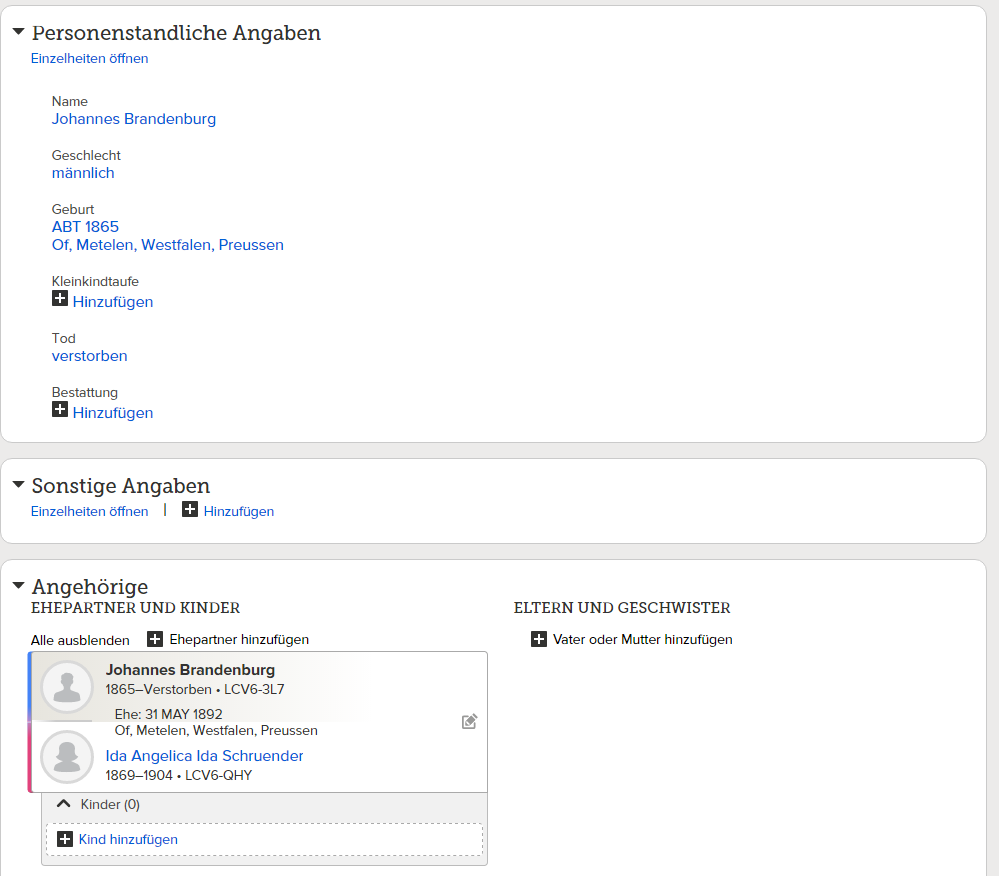The width and height of the screenshot is (999, 876).
Task: Click the name Johannes Brandenburg link
Action: (x=134, y=119)
